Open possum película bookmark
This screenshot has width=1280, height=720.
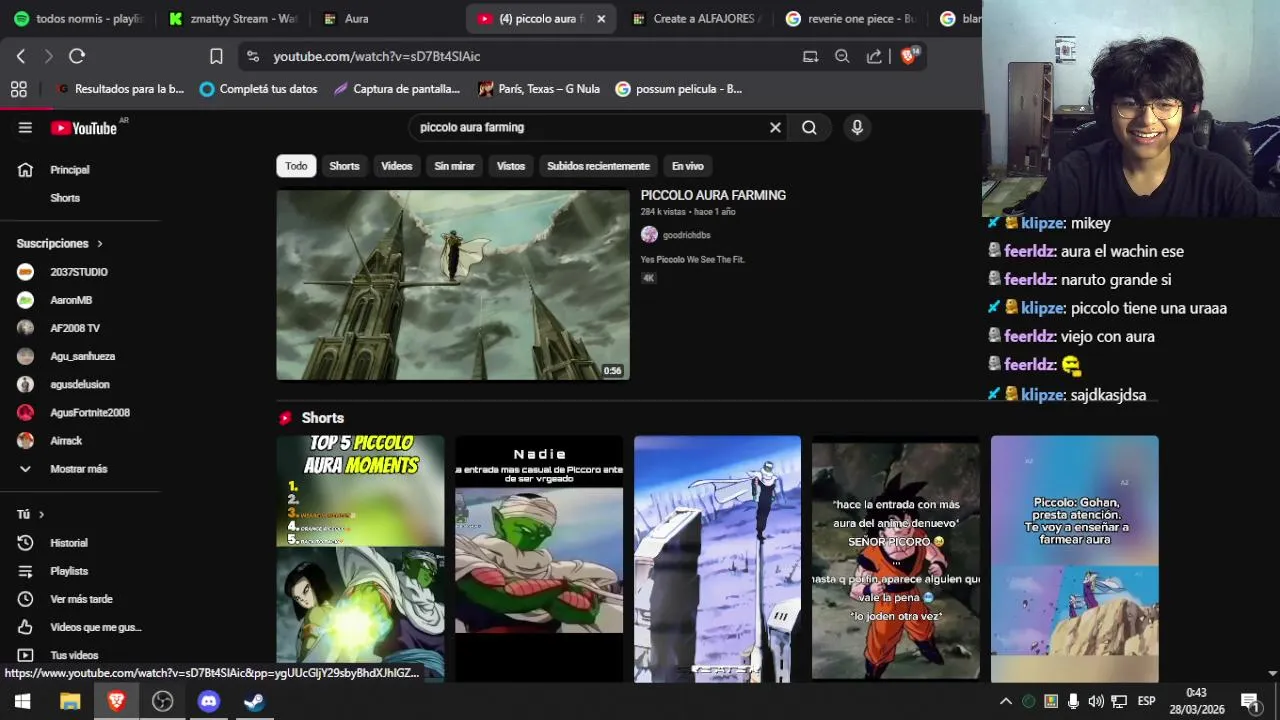point(679,89)
